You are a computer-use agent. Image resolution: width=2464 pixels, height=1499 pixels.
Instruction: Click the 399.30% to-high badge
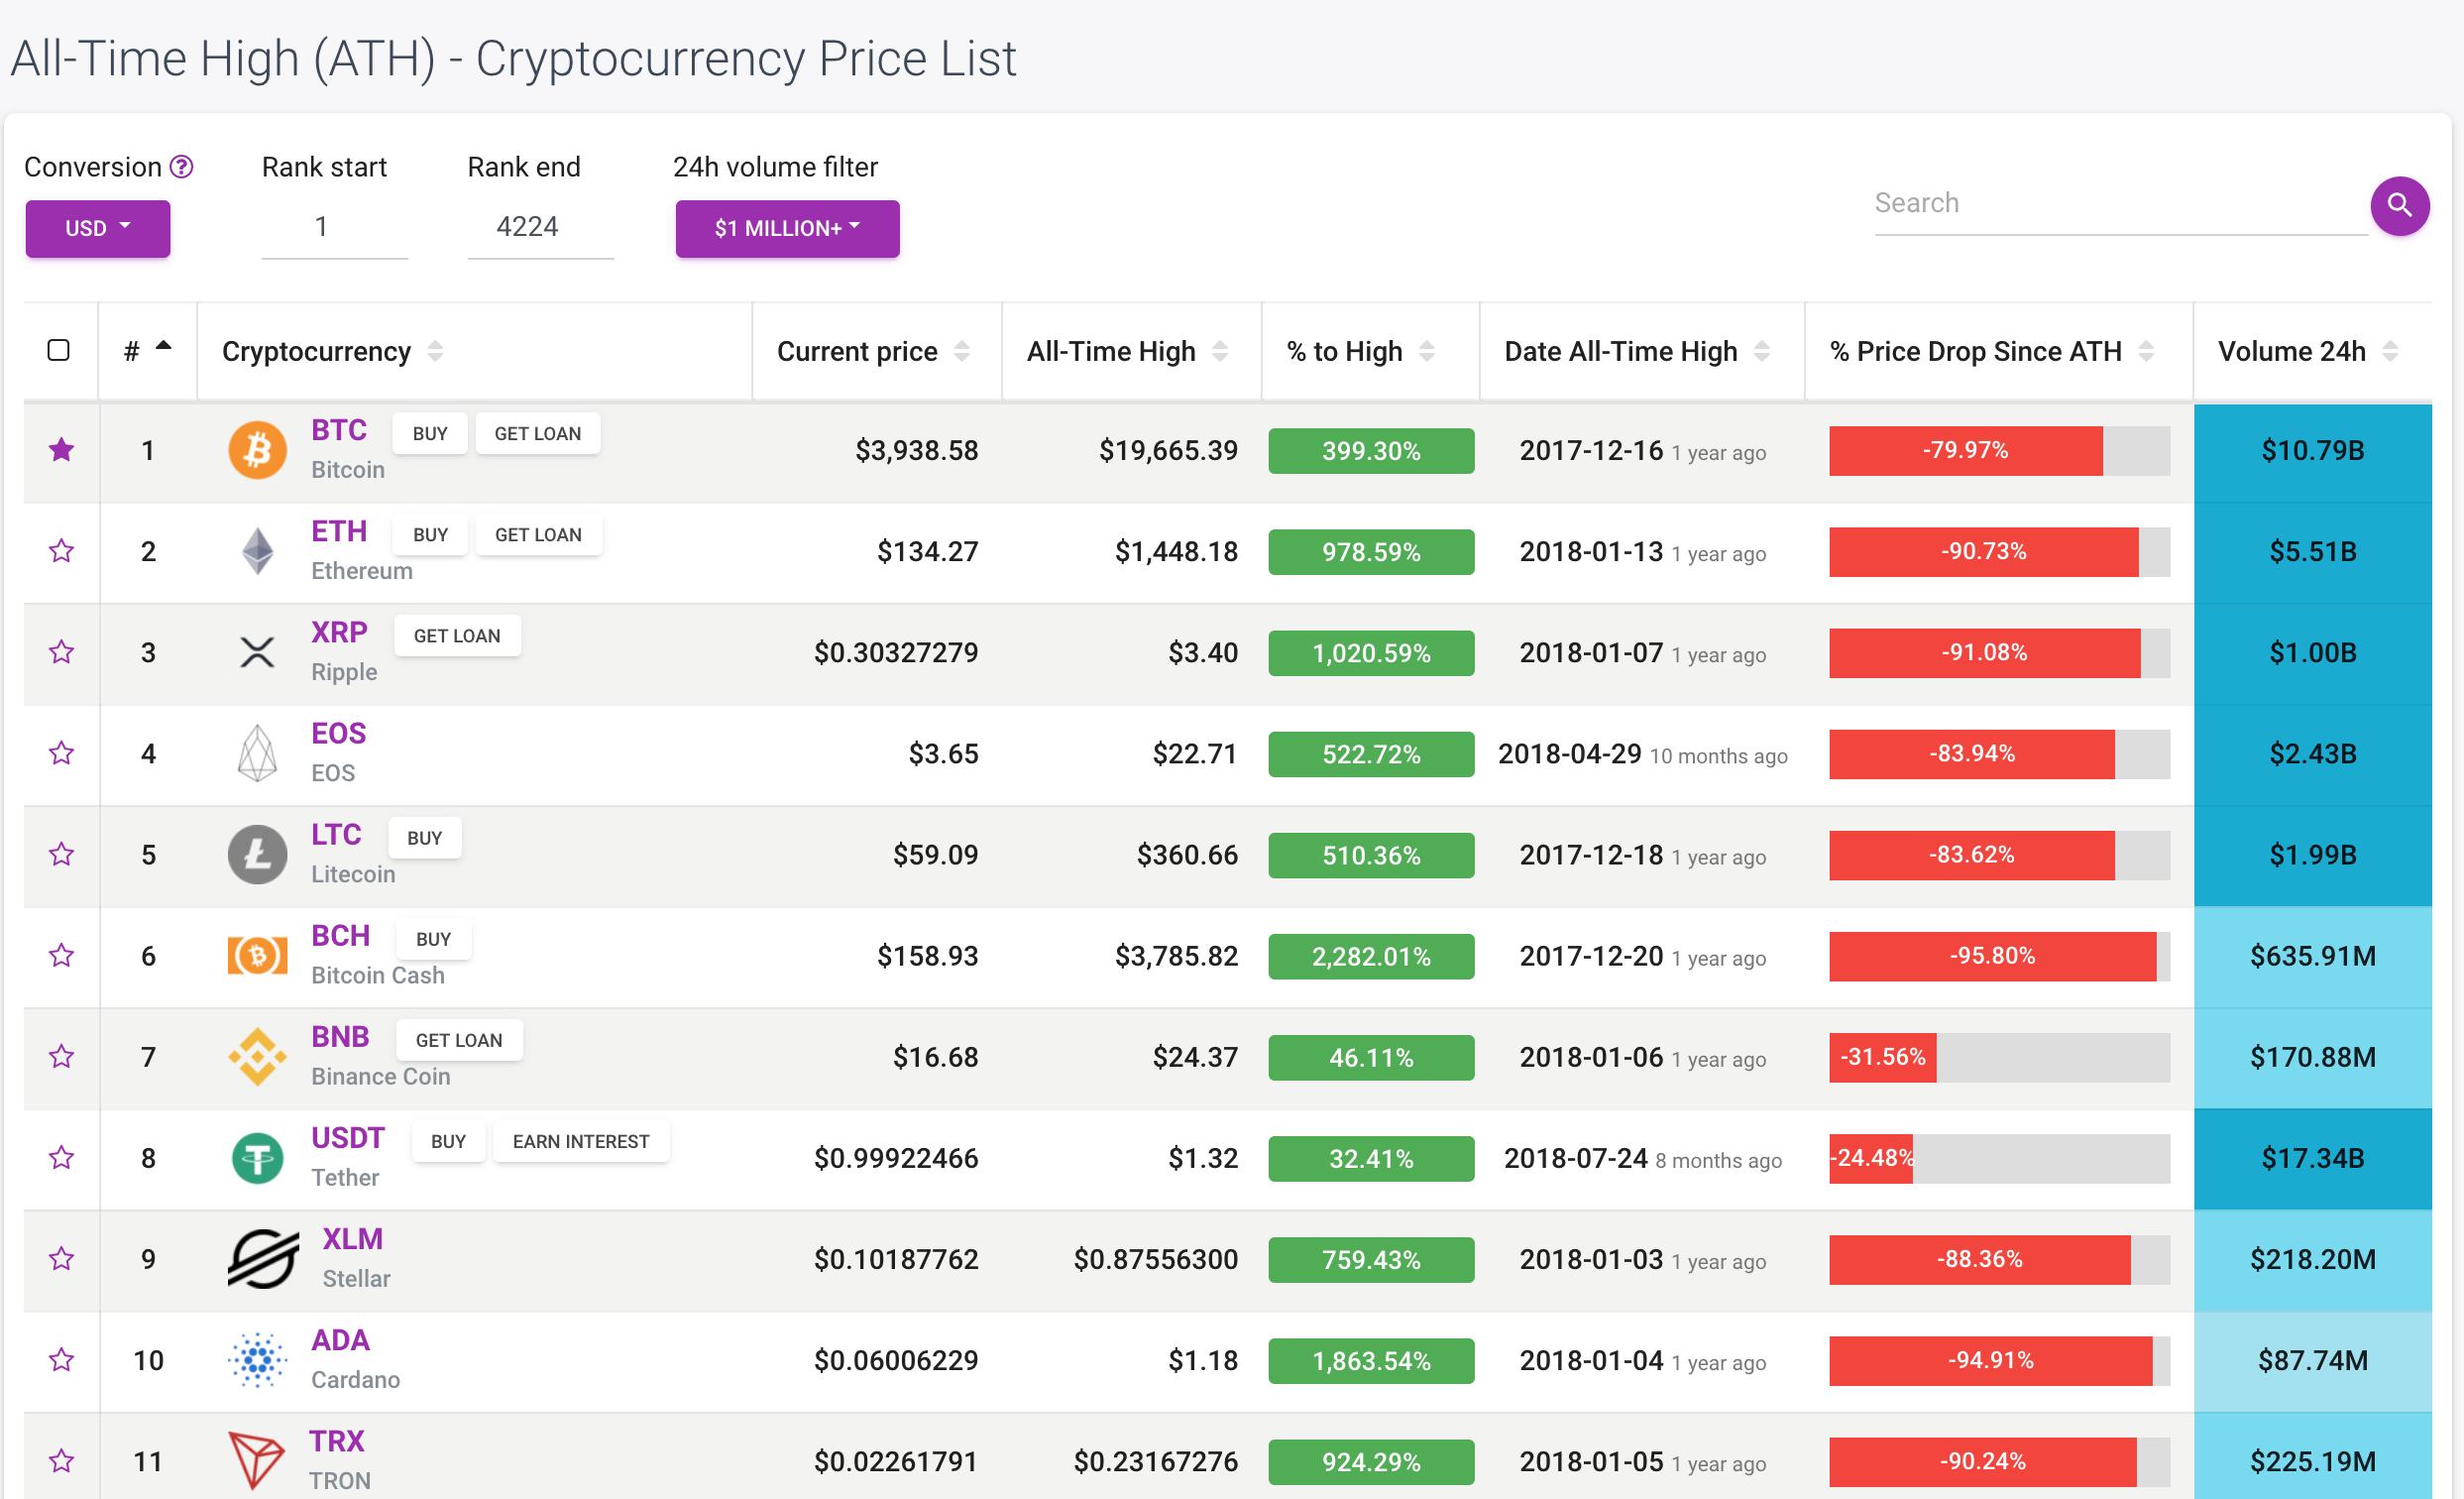pyautogui.click(x=1370, y=450)
